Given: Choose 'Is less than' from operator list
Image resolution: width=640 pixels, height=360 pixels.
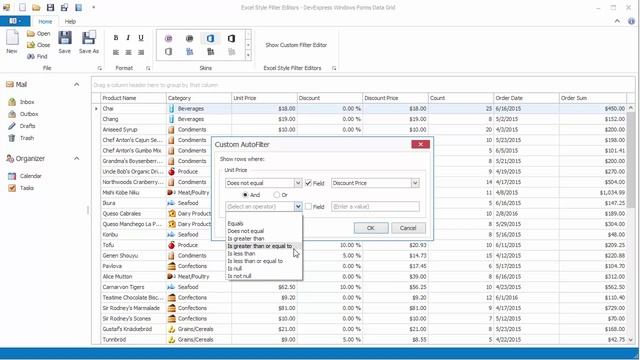Looking at the screenshot, I should click(x=241, y=253).
